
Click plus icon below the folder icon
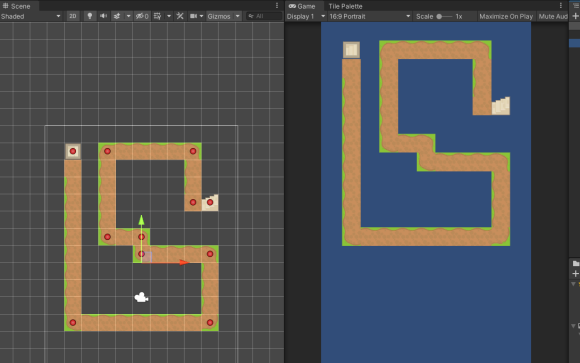[576, 274]
